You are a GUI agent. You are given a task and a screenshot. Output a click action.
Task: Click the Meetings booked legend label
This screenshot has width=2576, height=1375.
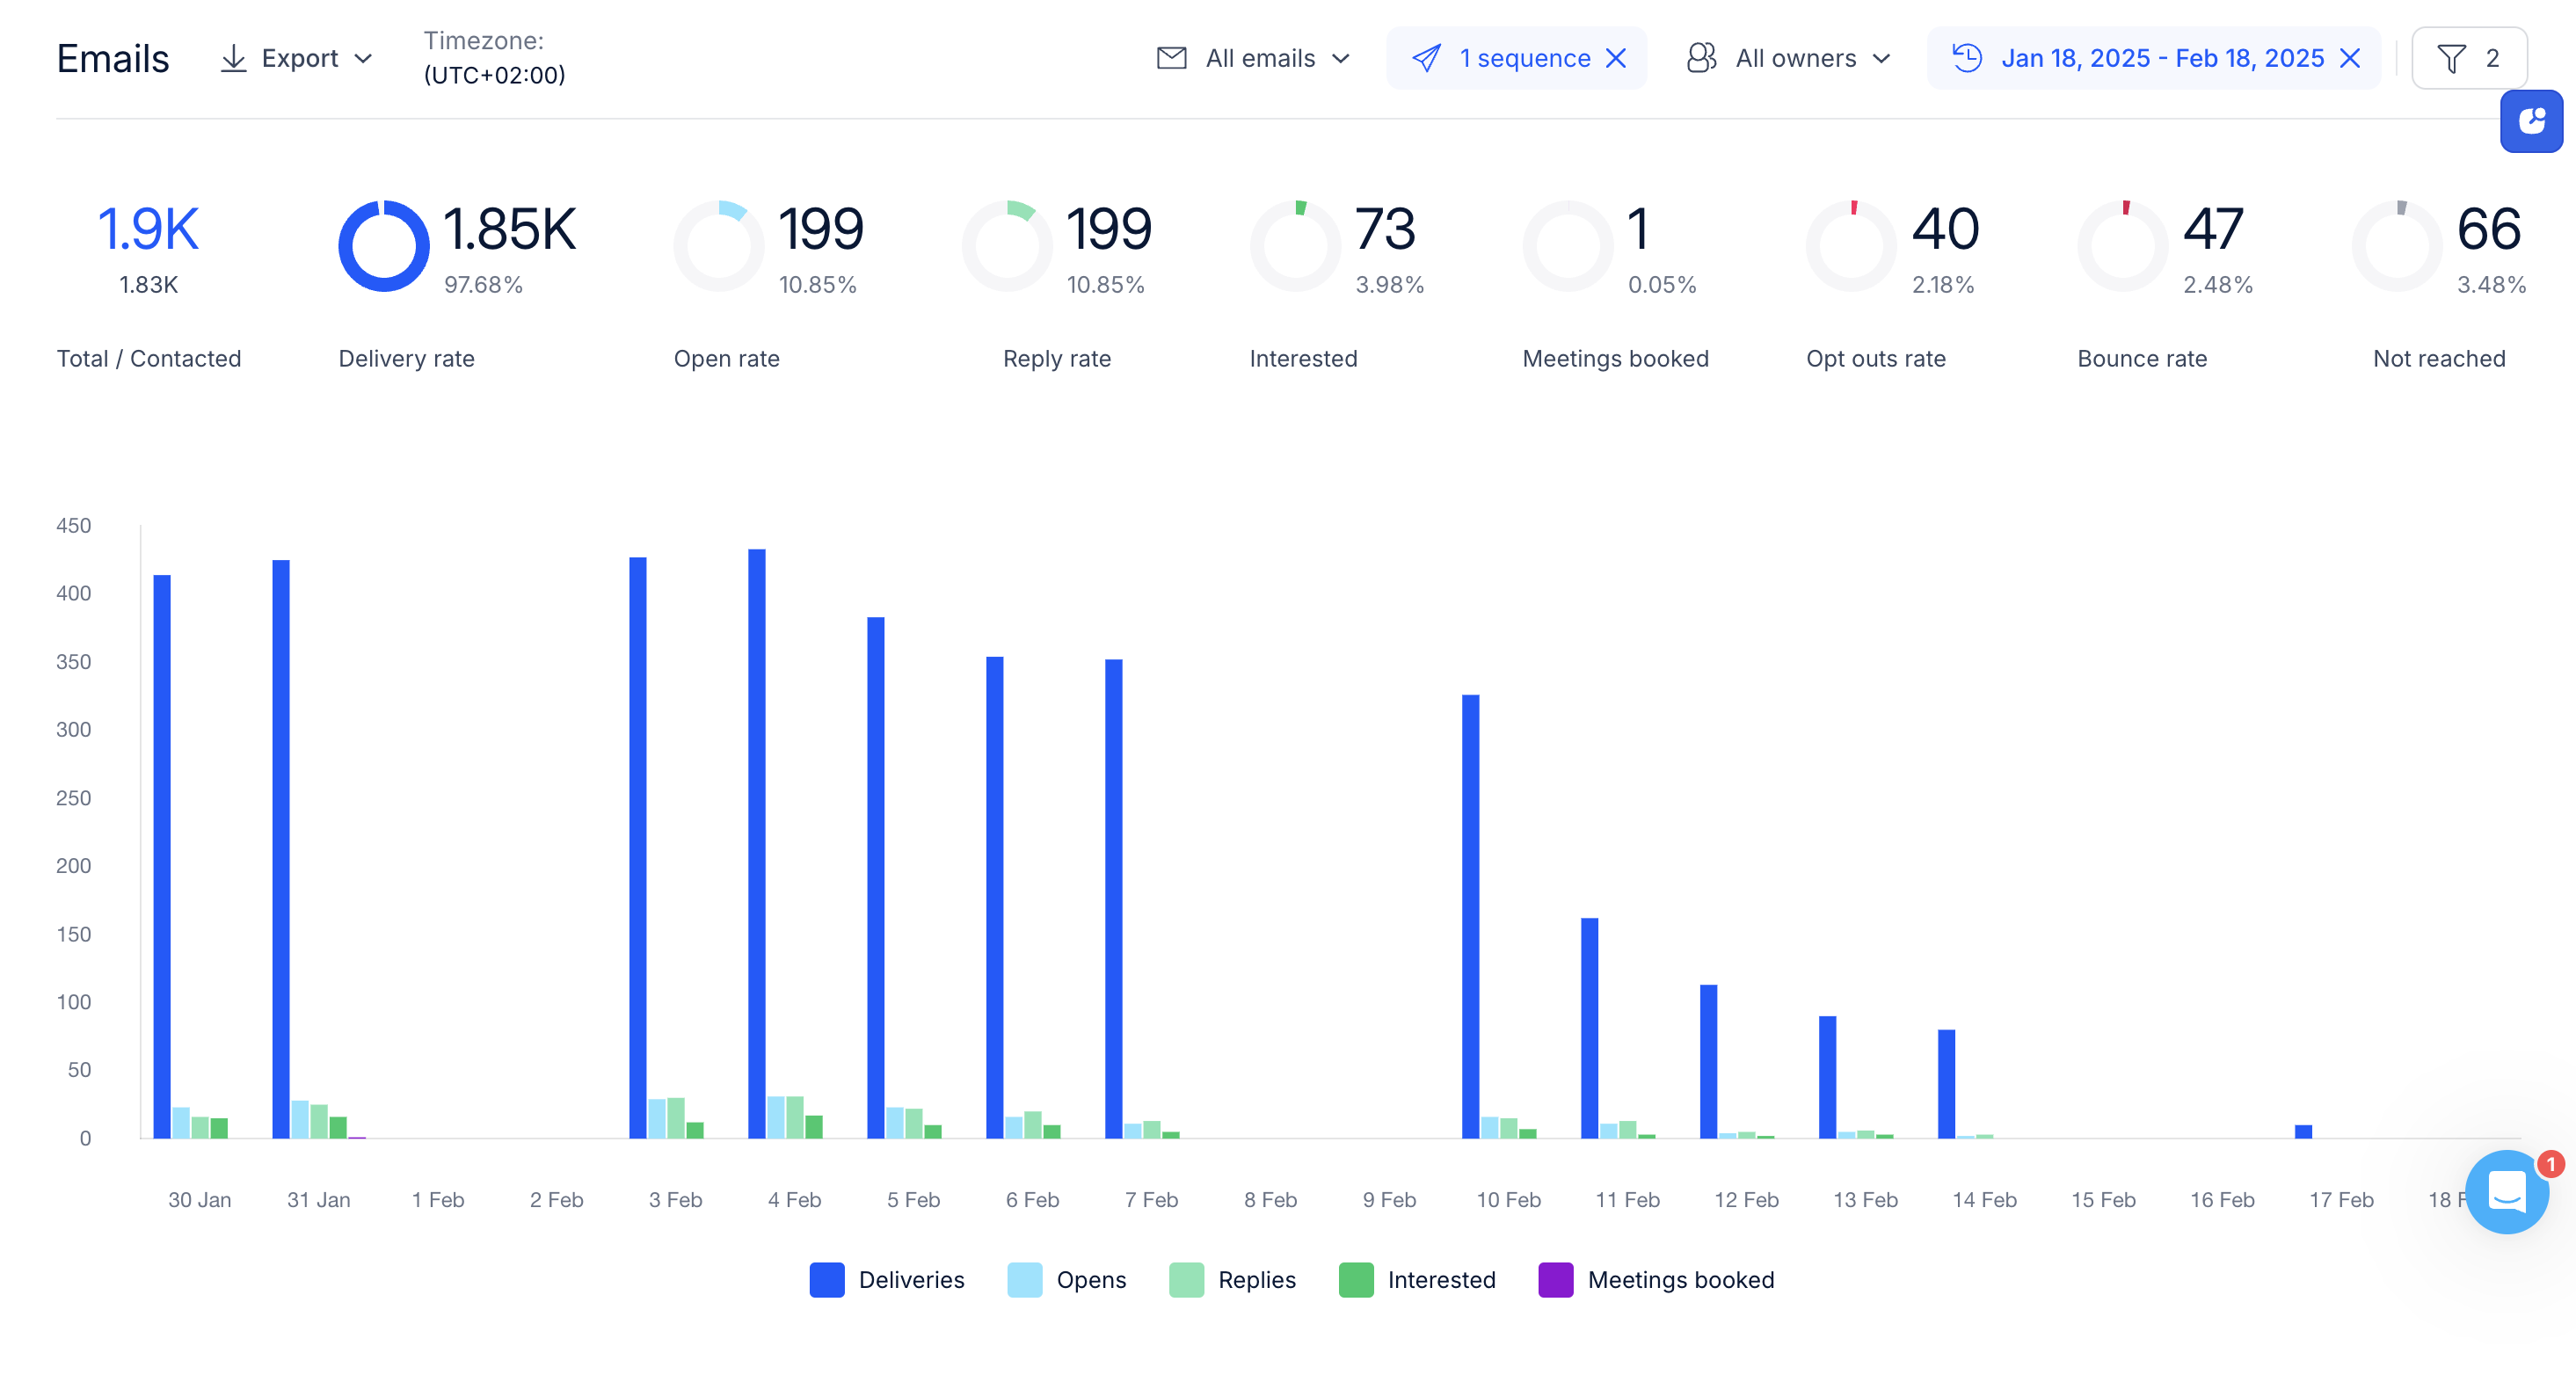[1681, 1280]
